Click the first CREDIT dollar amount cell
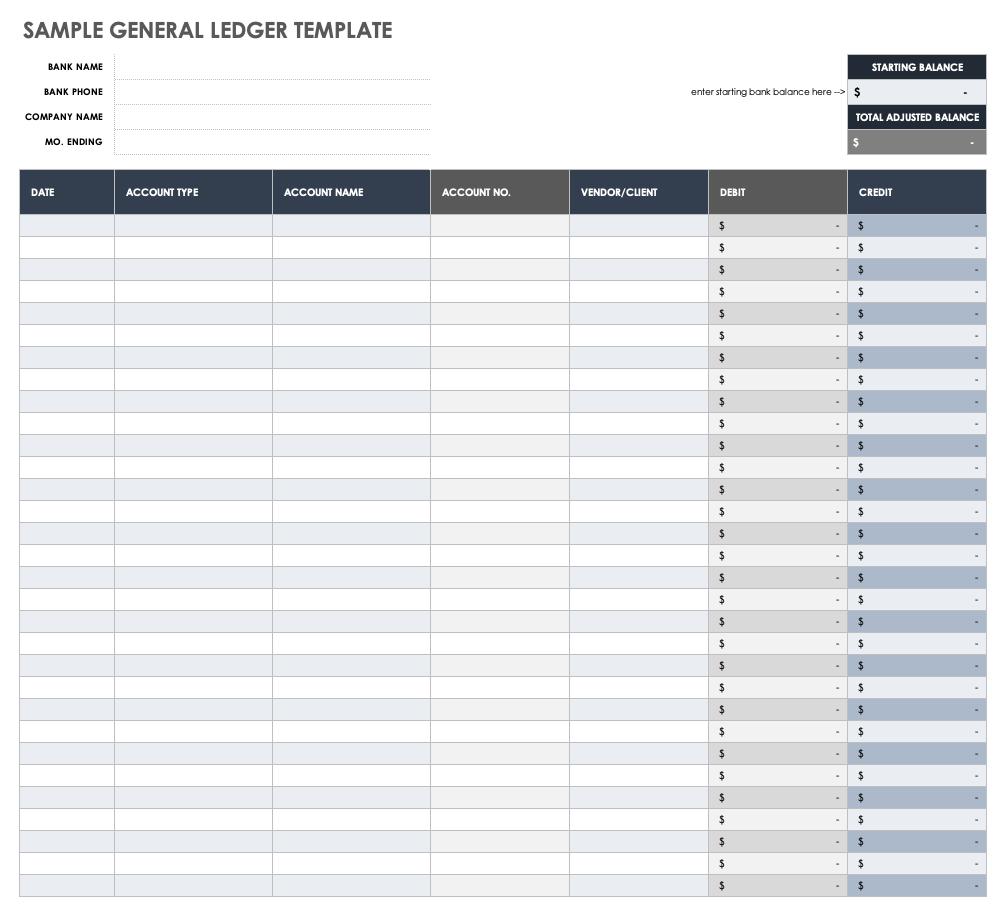This screenshot has height=919, width=1008. tap(916, 225)
